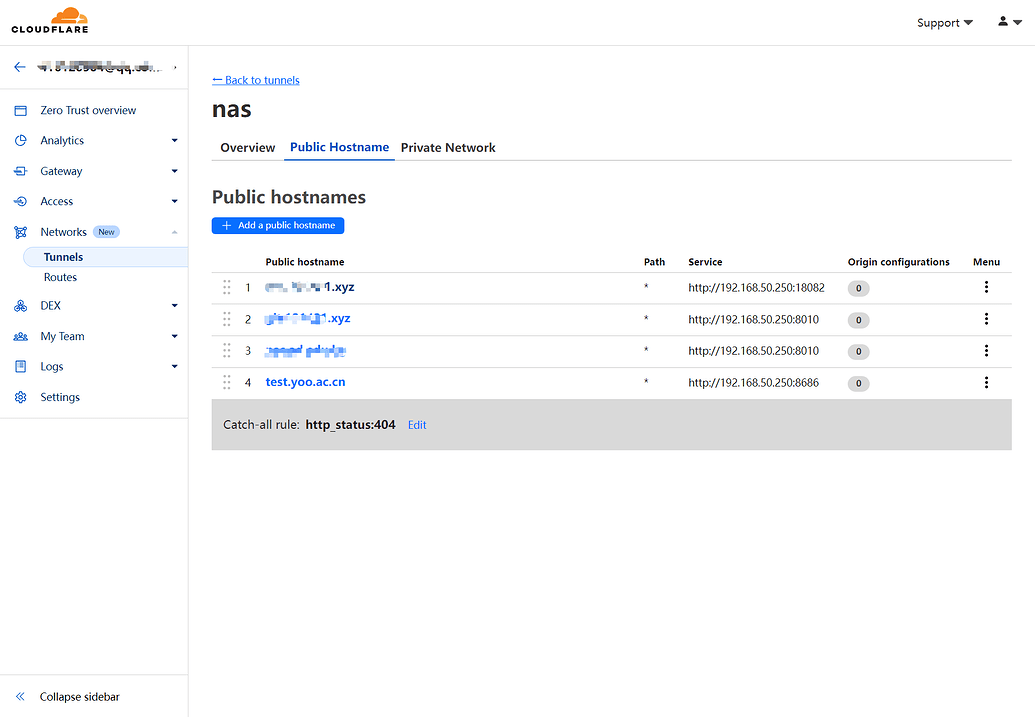
Task: Open Routes in the sidebar
Action: click(60, 277)
